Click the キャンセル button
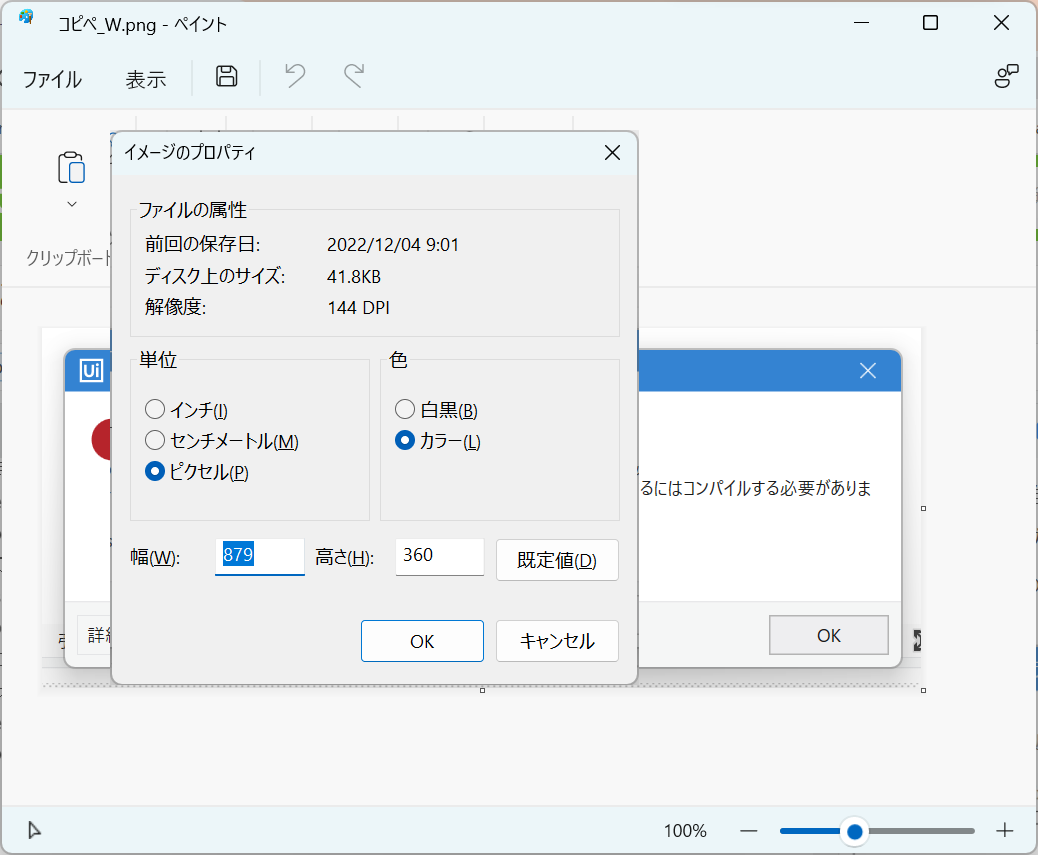This screenshot has height=855, width=1038. click(x=557, y=641)
